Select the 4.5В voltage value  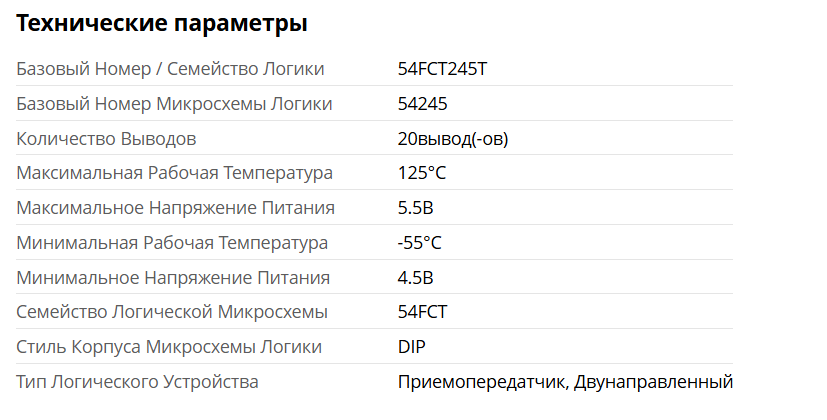click(415, 277)
